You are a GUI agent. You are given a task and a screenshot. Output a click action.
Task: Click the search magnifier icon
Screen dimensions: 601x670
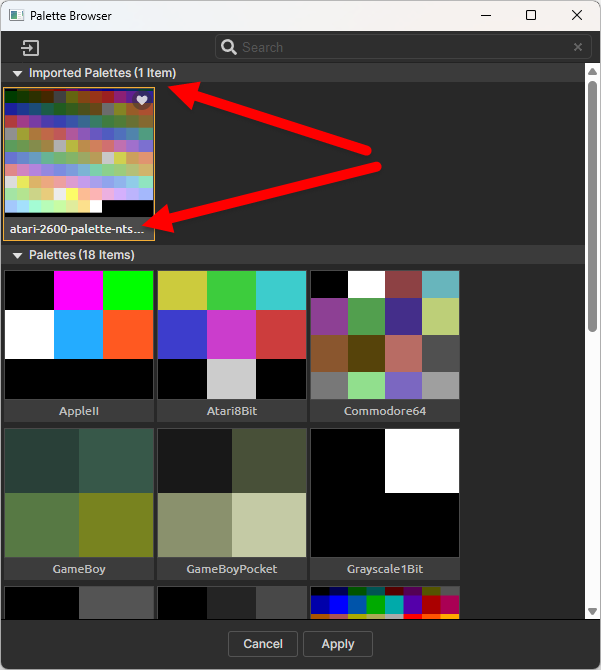click(x=229, y=47)
